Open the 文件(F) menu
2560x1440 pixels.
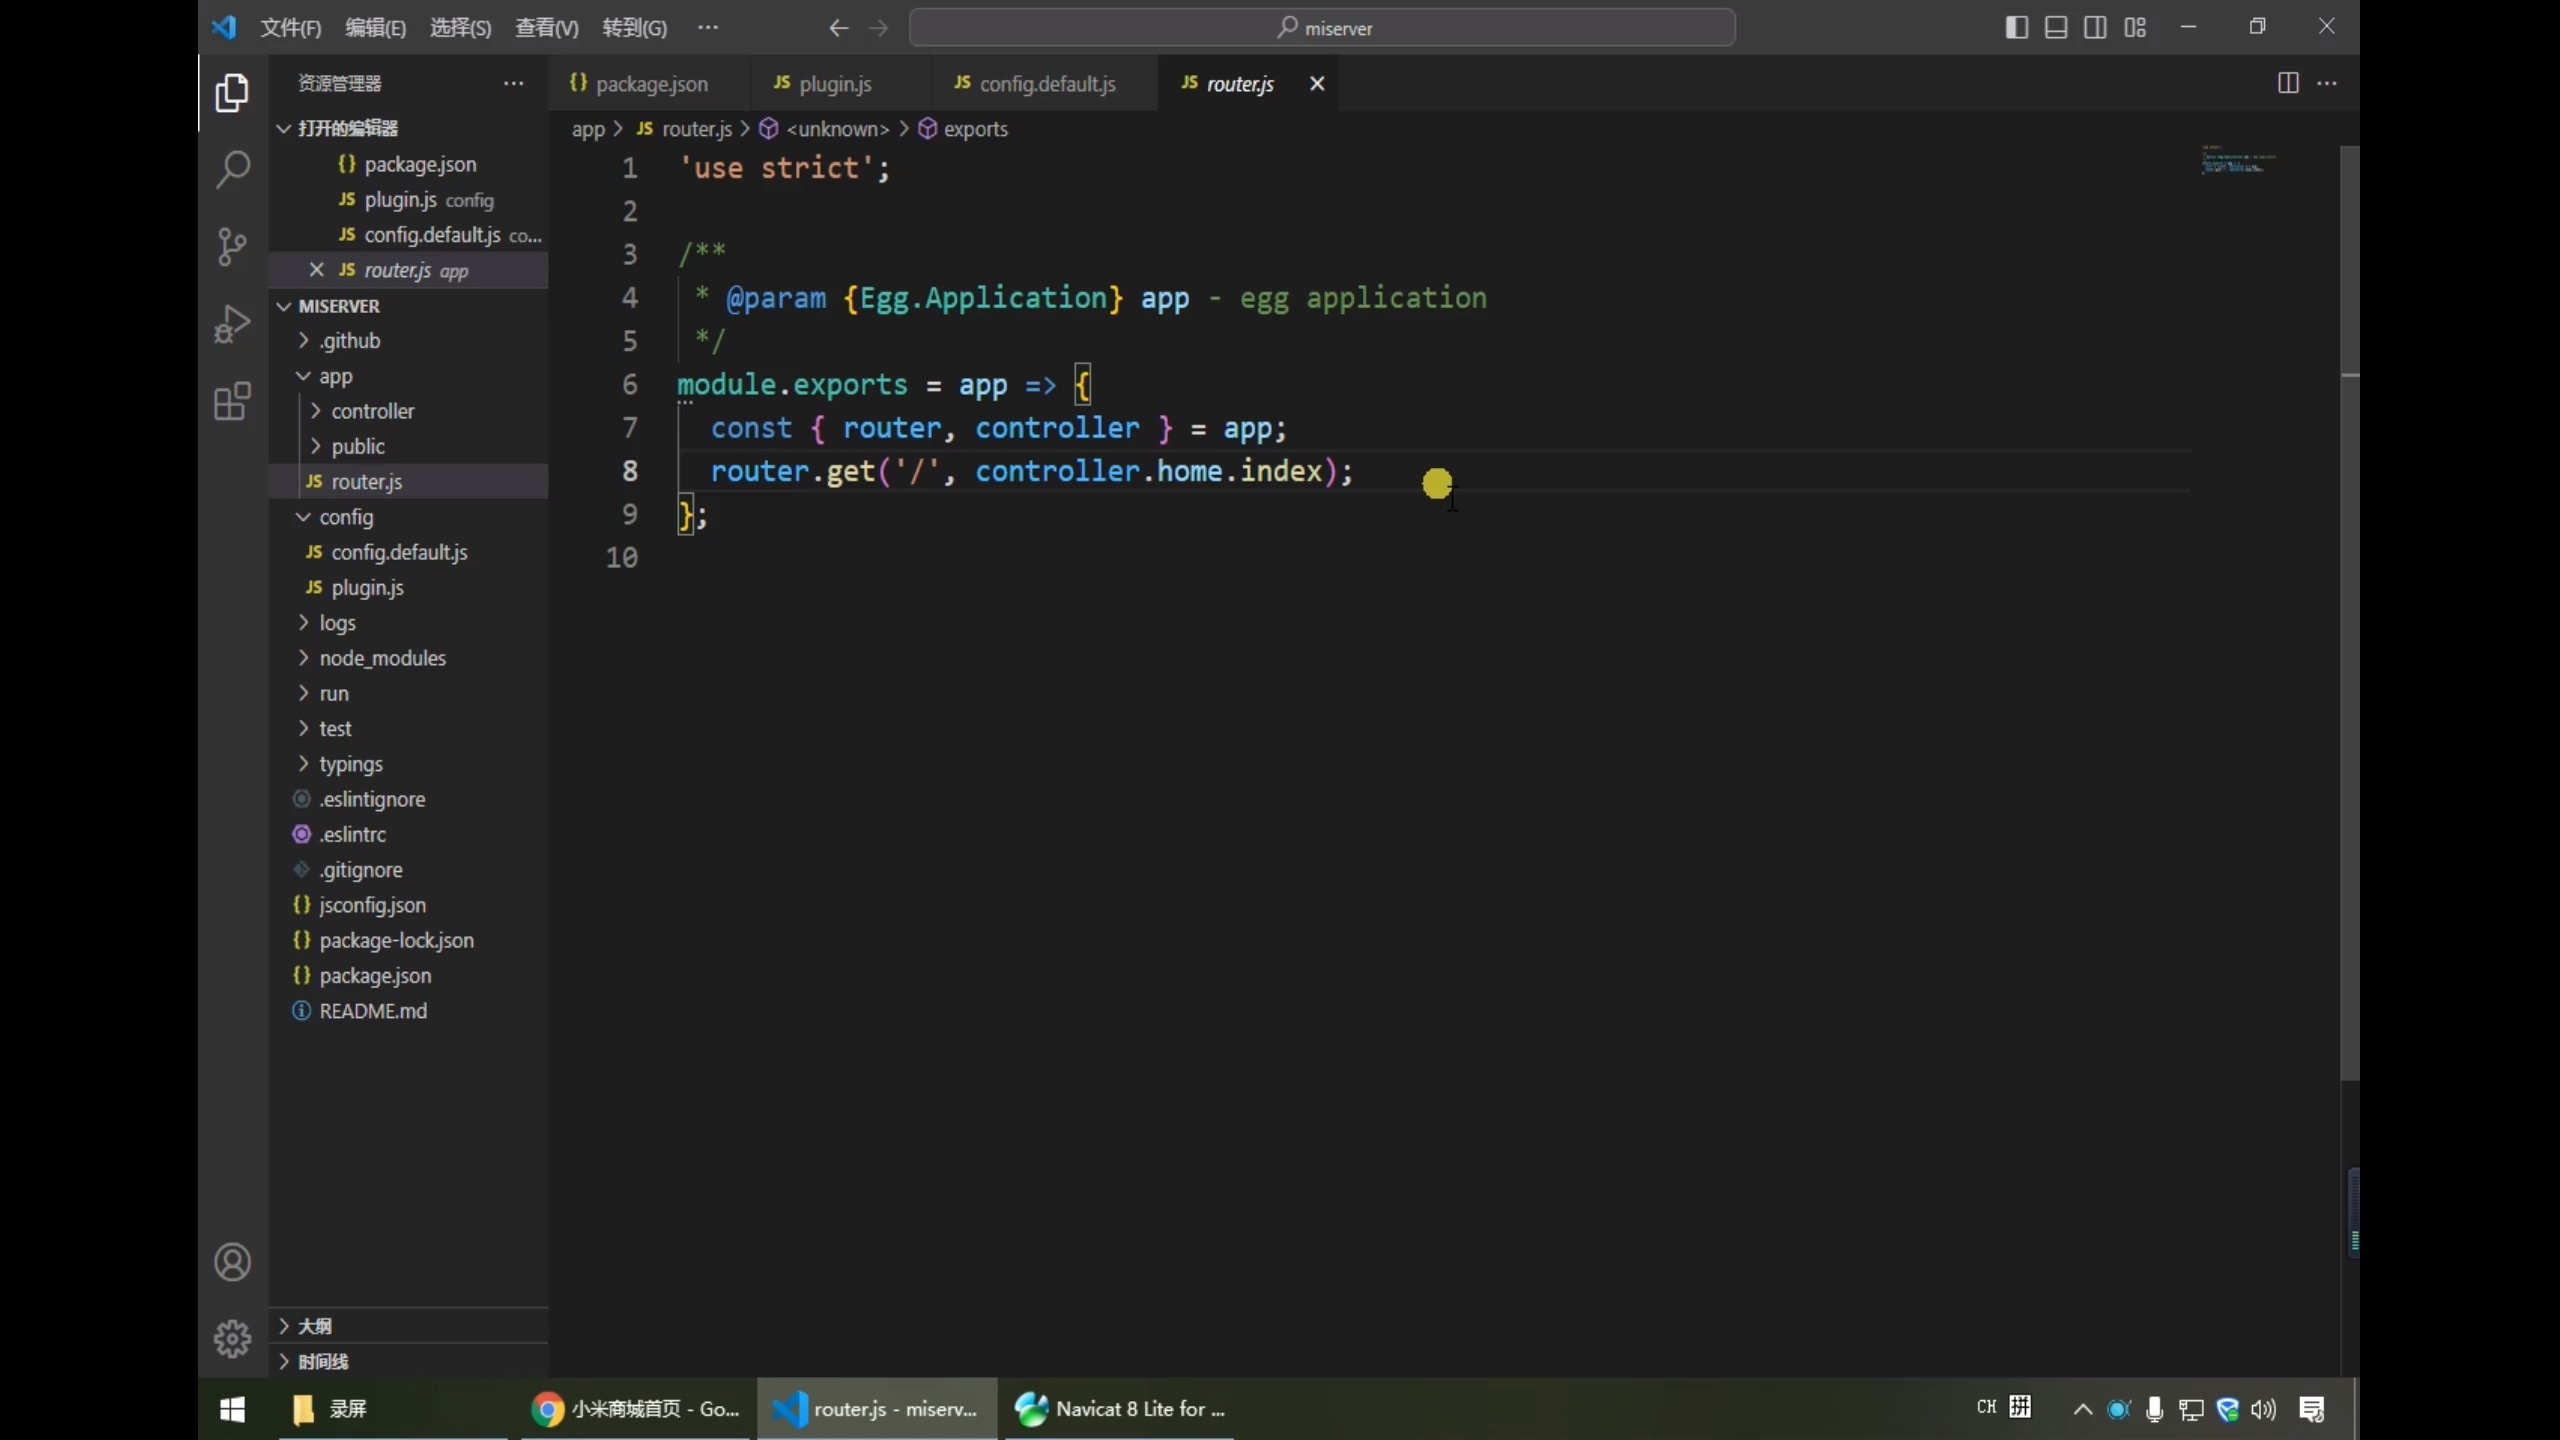click(x=290, y=28)
